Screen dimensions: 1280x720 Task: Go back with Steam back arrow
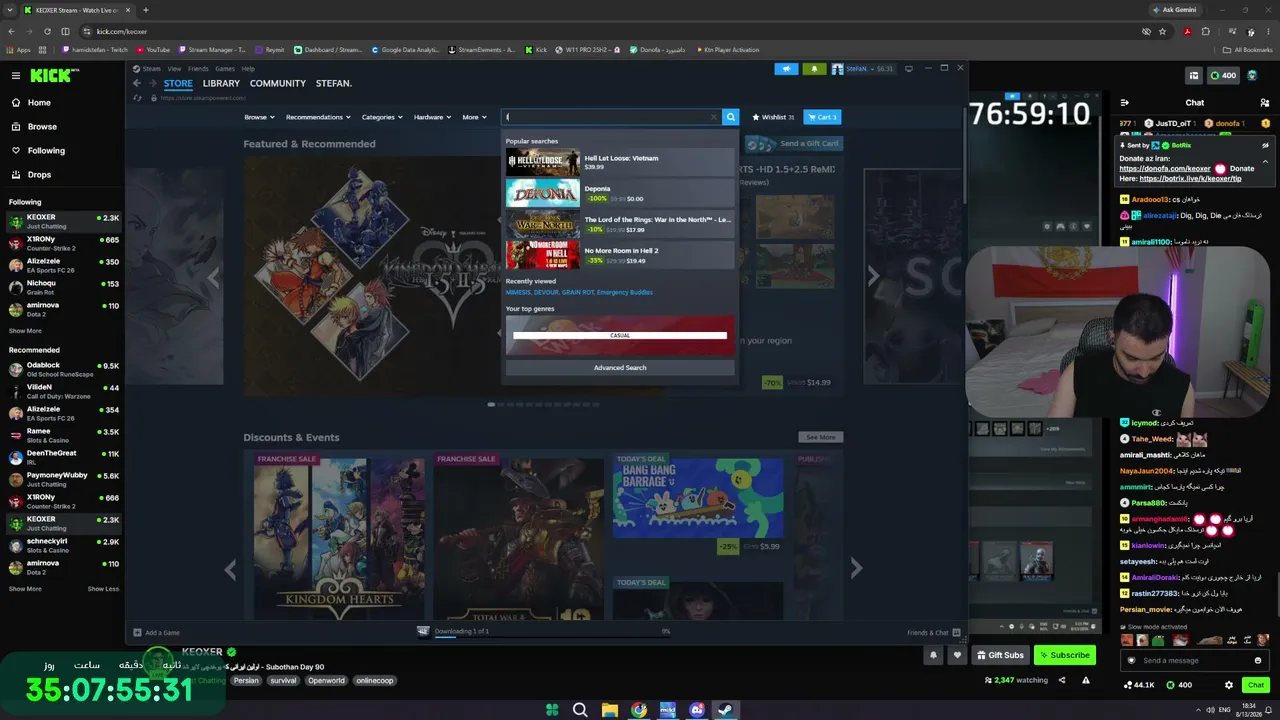tap(137, 83)
